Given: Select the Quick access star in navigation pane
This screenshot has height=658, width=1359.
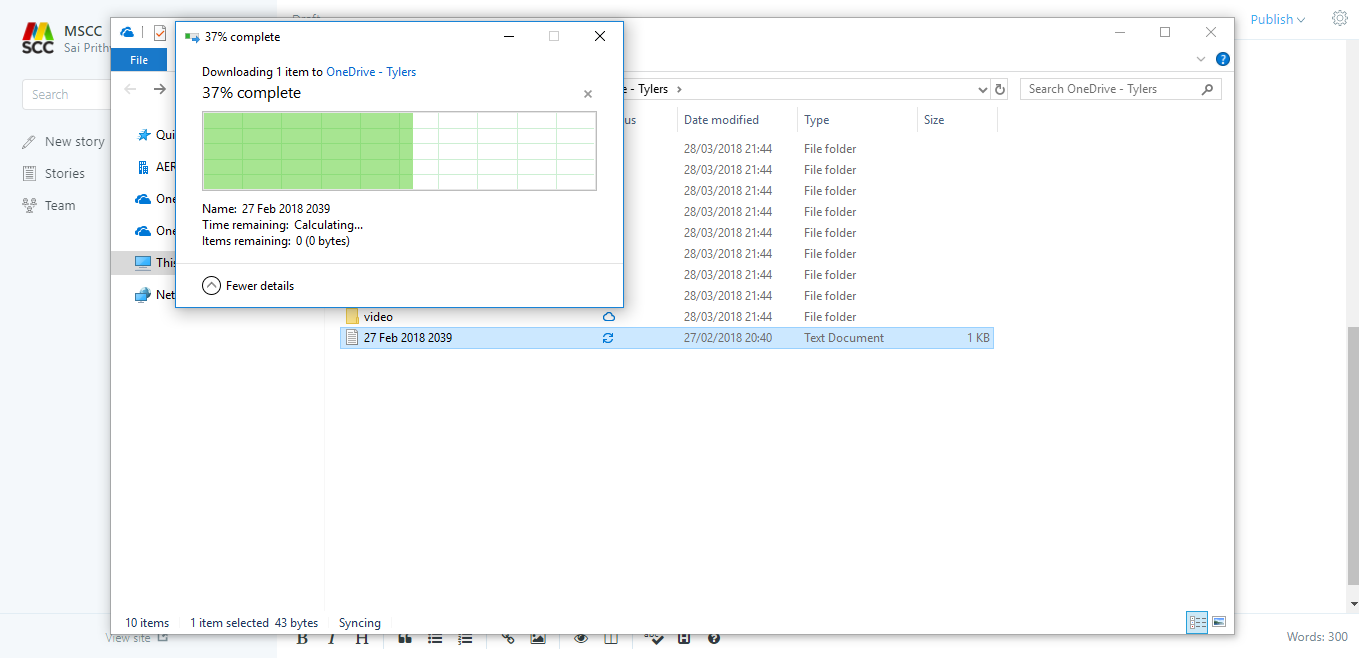Looking at the screenshot, I should click(143, 135).
